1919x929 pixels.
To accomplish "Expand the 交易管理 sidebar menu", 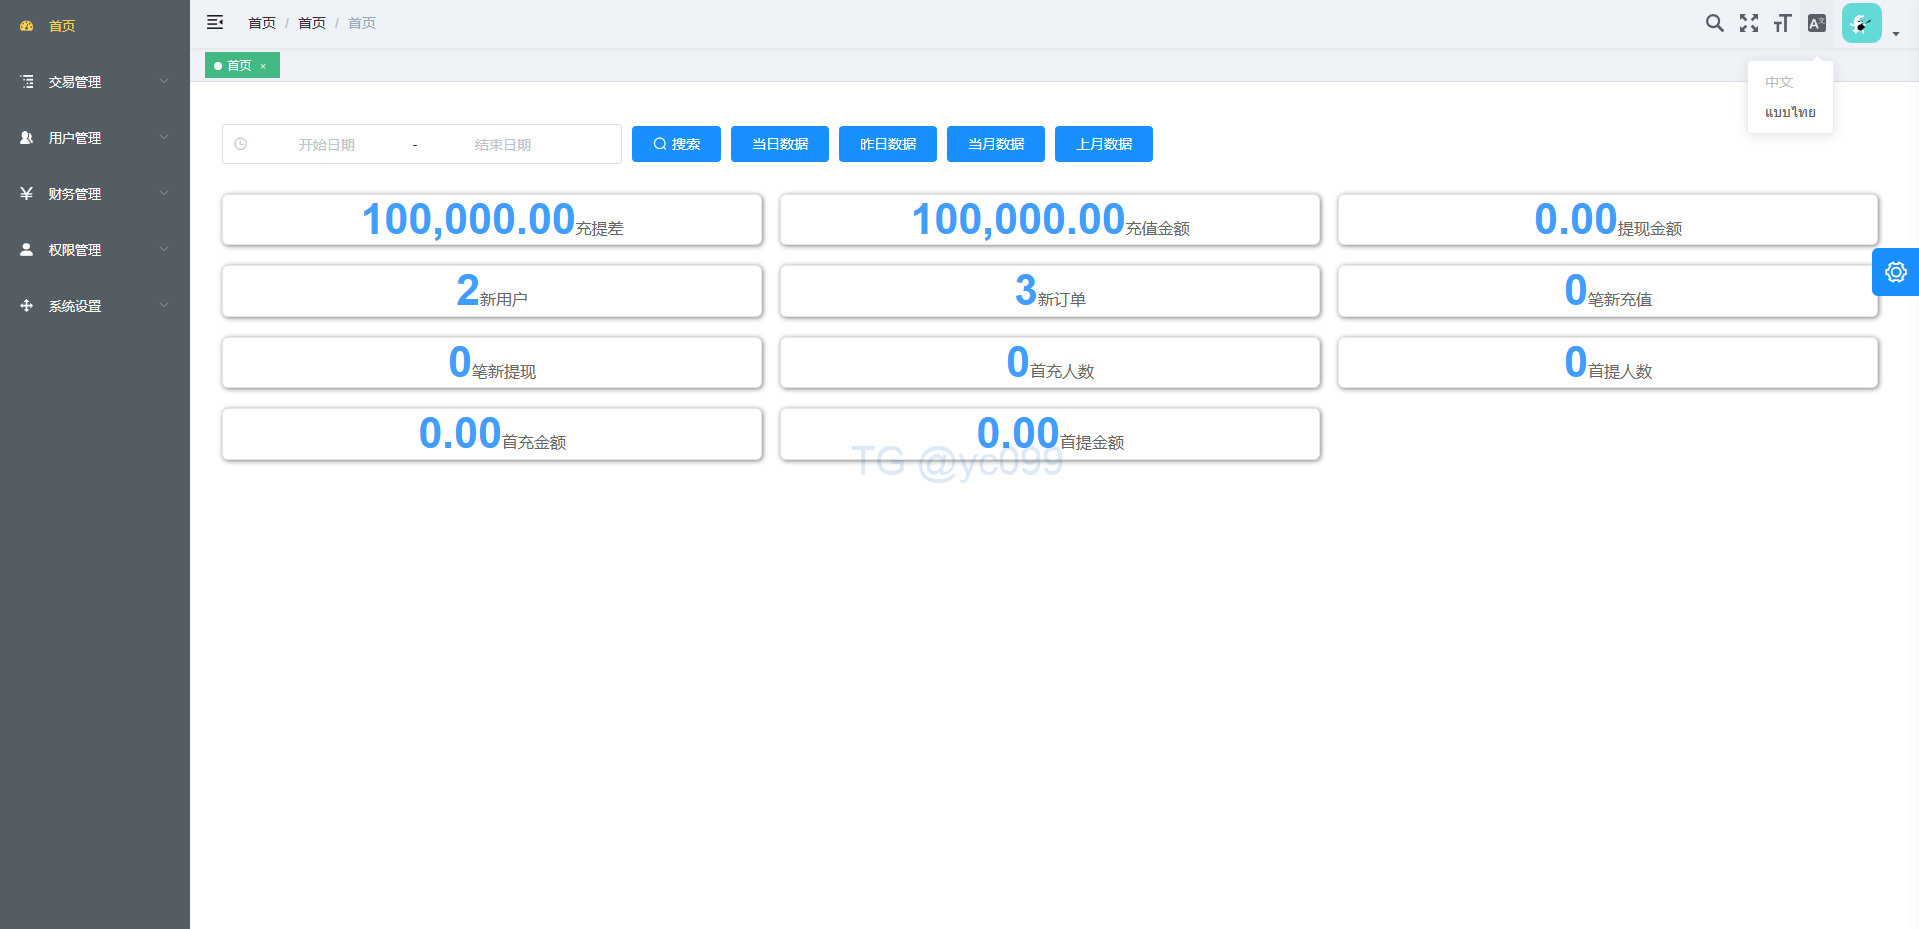I will click(x=94, y=82).
